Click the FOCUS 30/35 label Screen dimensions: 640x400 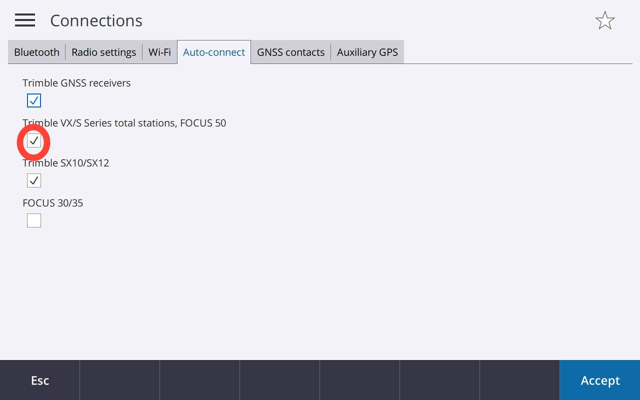point(53,203)
